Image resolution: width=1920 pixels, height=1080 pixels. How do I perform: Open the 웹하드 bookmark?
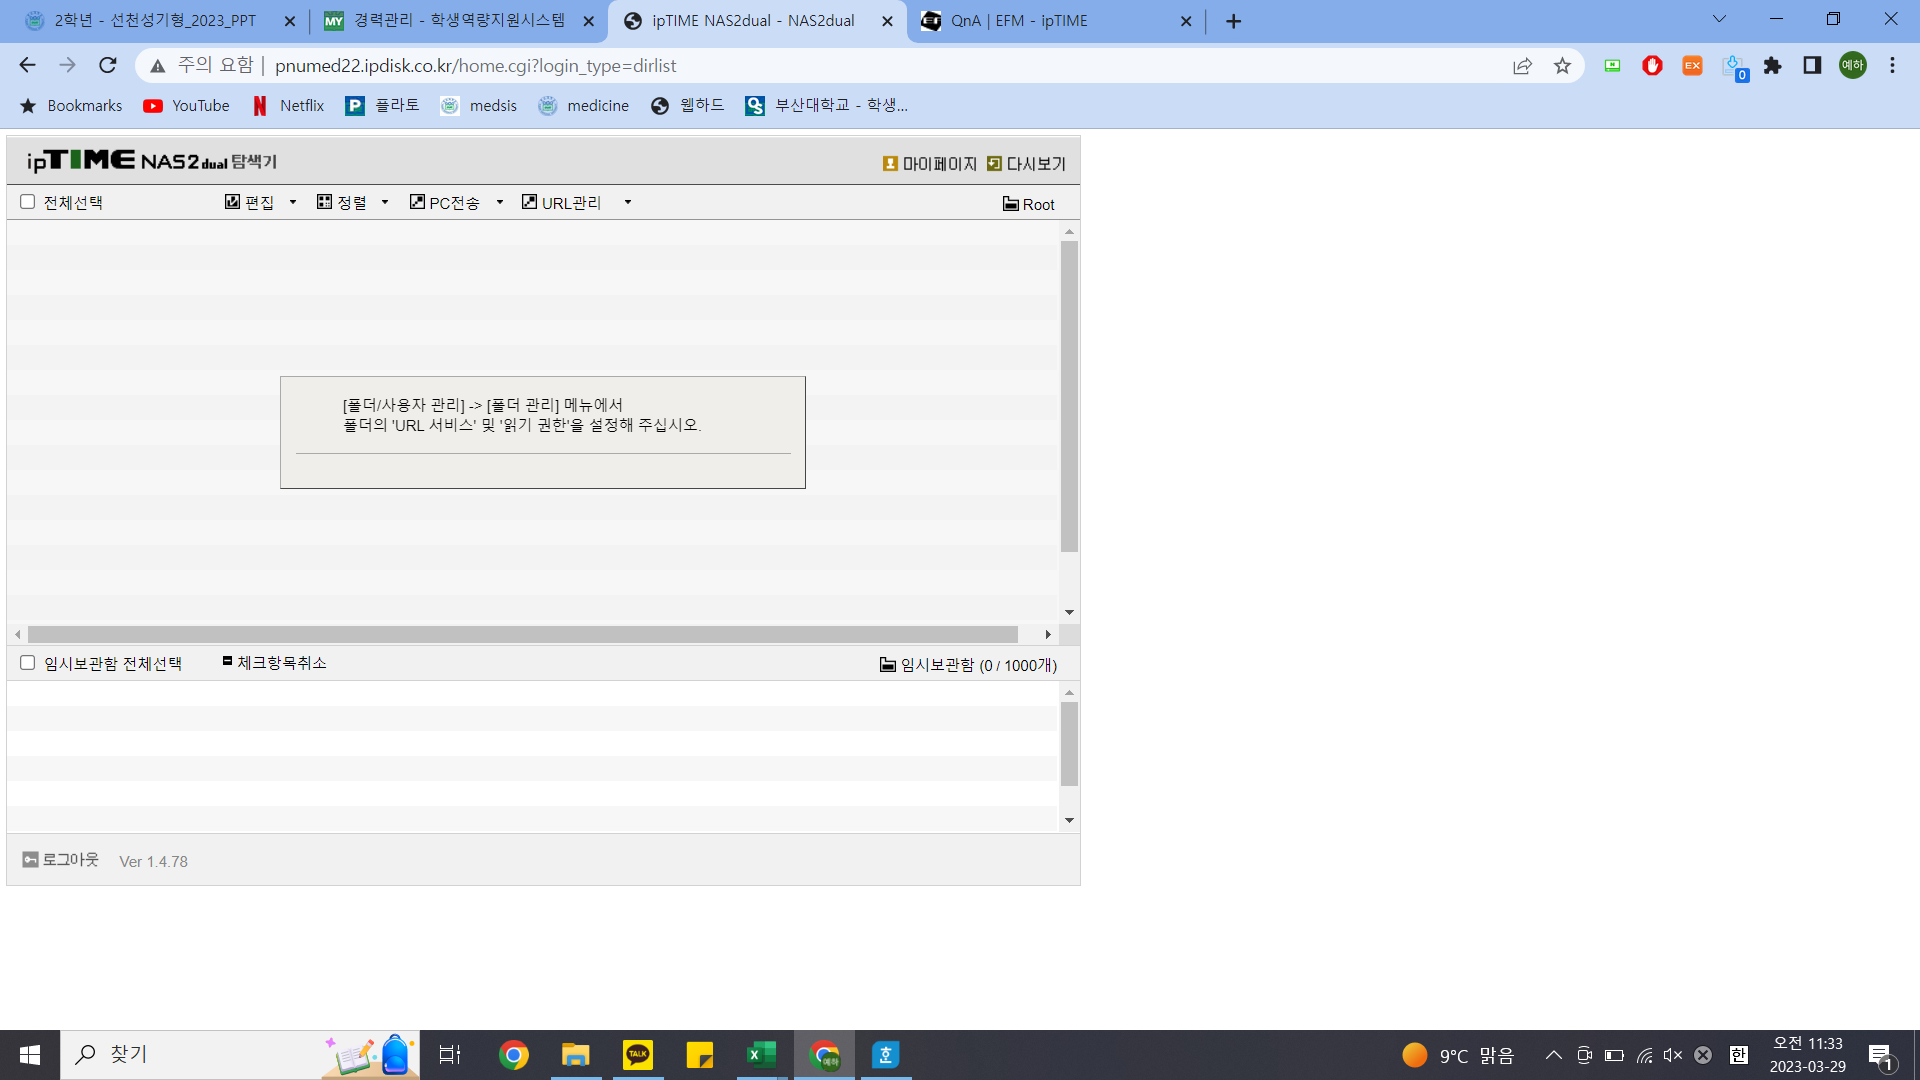tap(687, 106)
